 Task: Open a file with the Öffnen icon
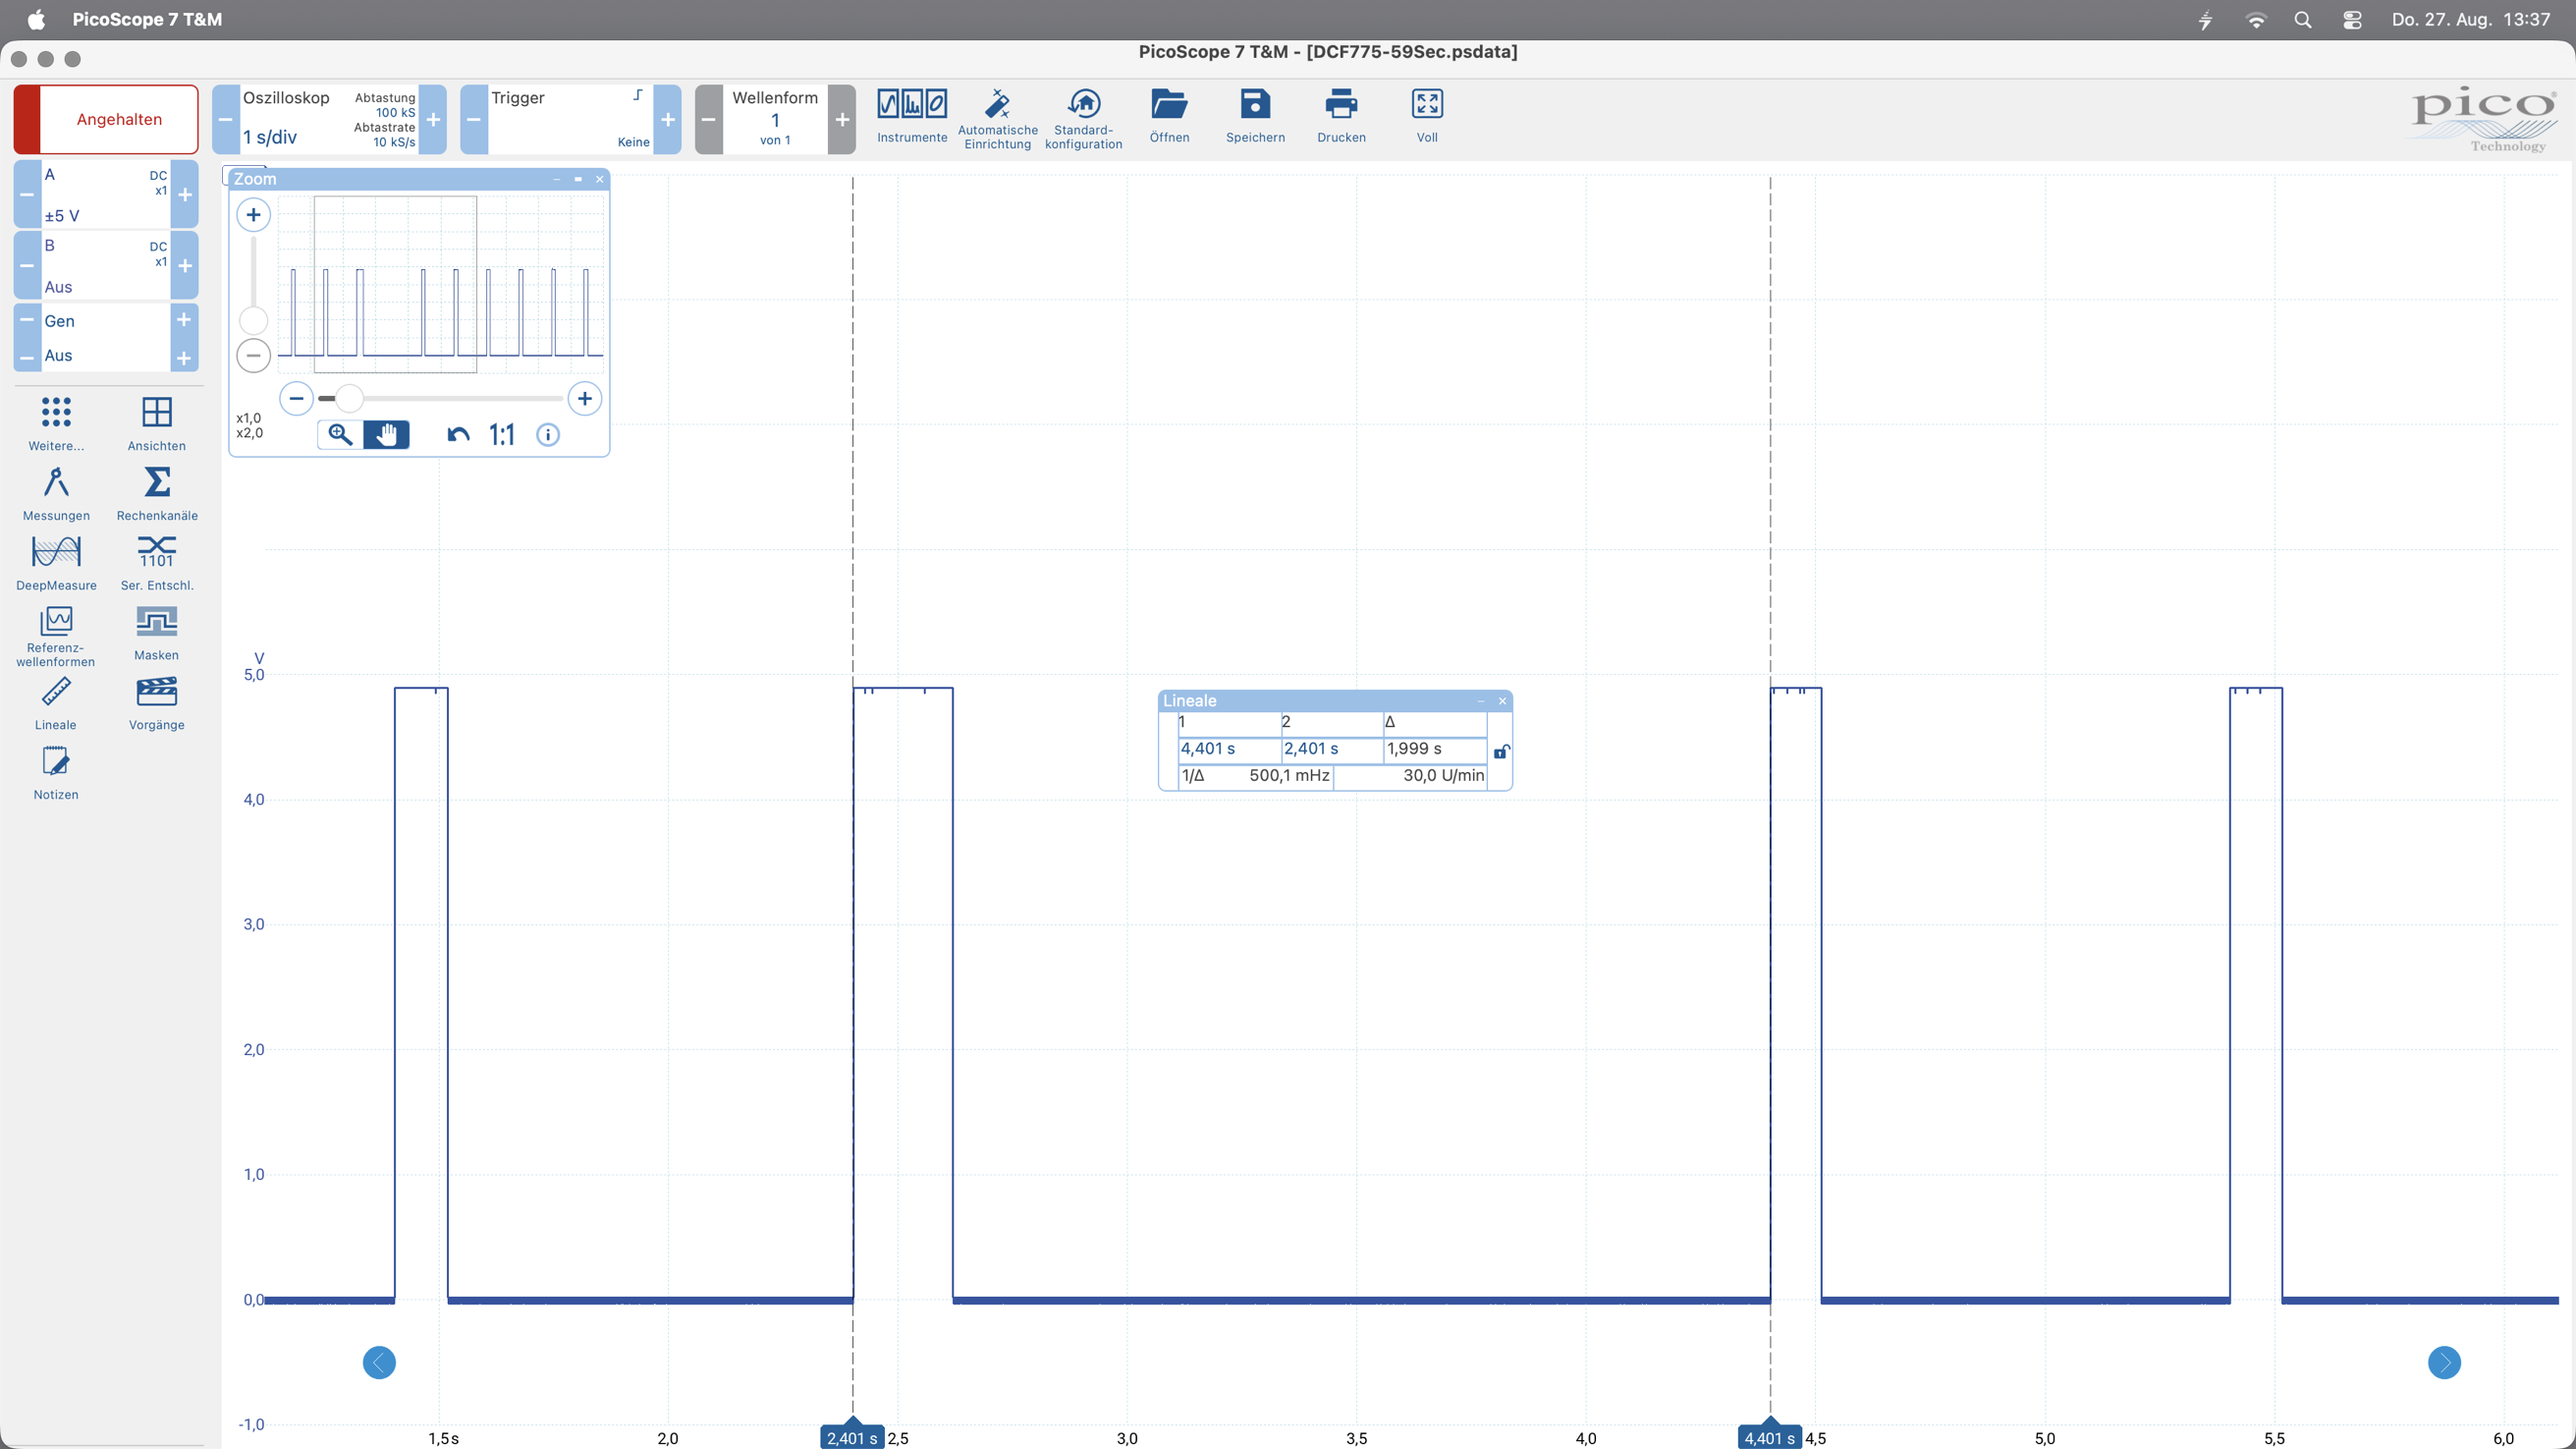1169,117
